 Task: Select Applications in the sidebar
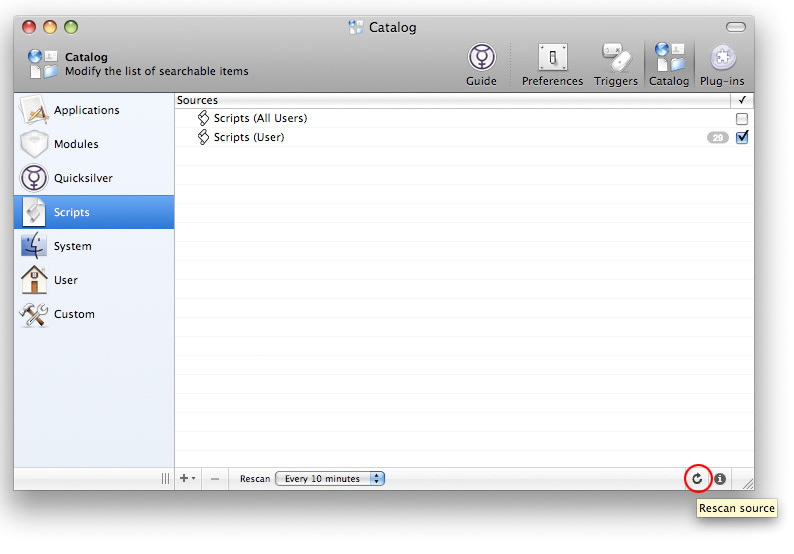tap(94, 110)
